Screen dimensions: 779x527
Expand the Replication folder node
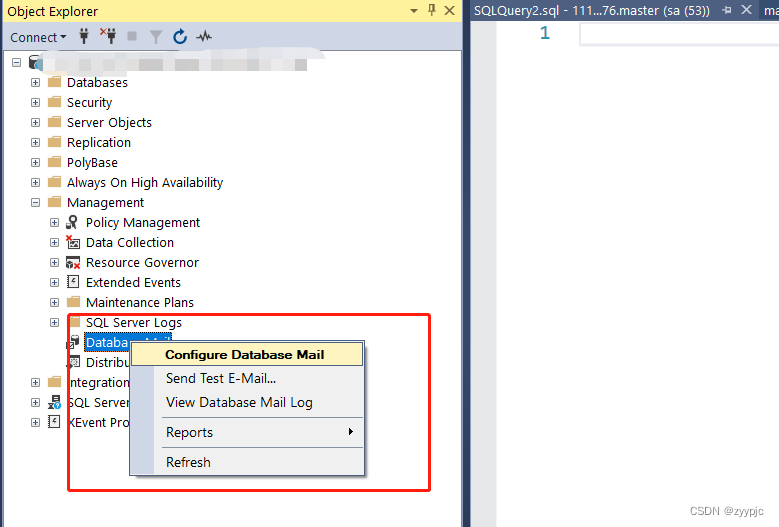click(x=35, y=143)
